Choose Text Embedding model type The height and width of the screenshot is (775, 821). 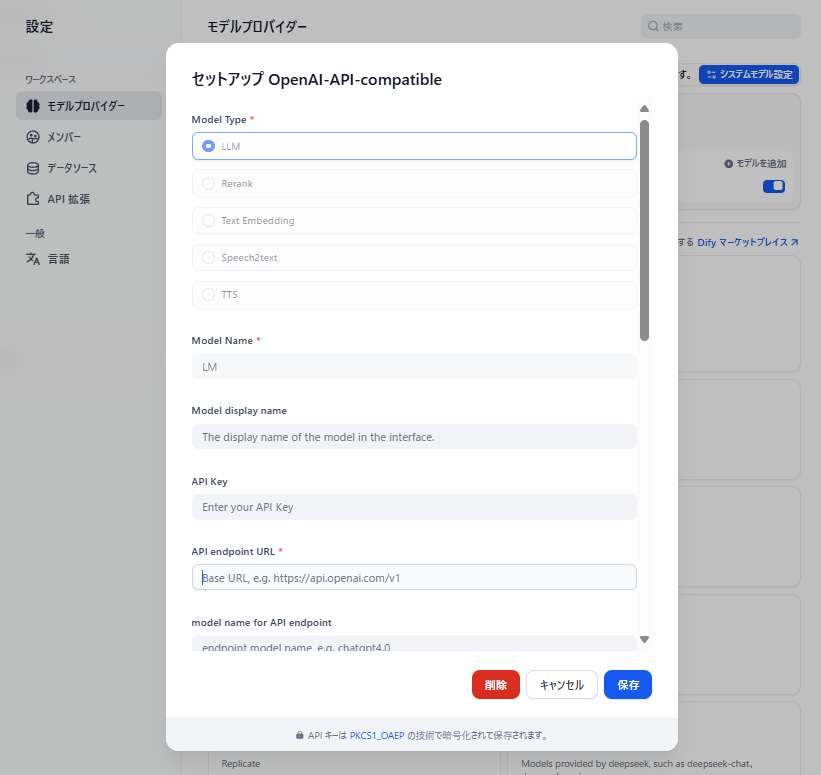click(208, 221)
